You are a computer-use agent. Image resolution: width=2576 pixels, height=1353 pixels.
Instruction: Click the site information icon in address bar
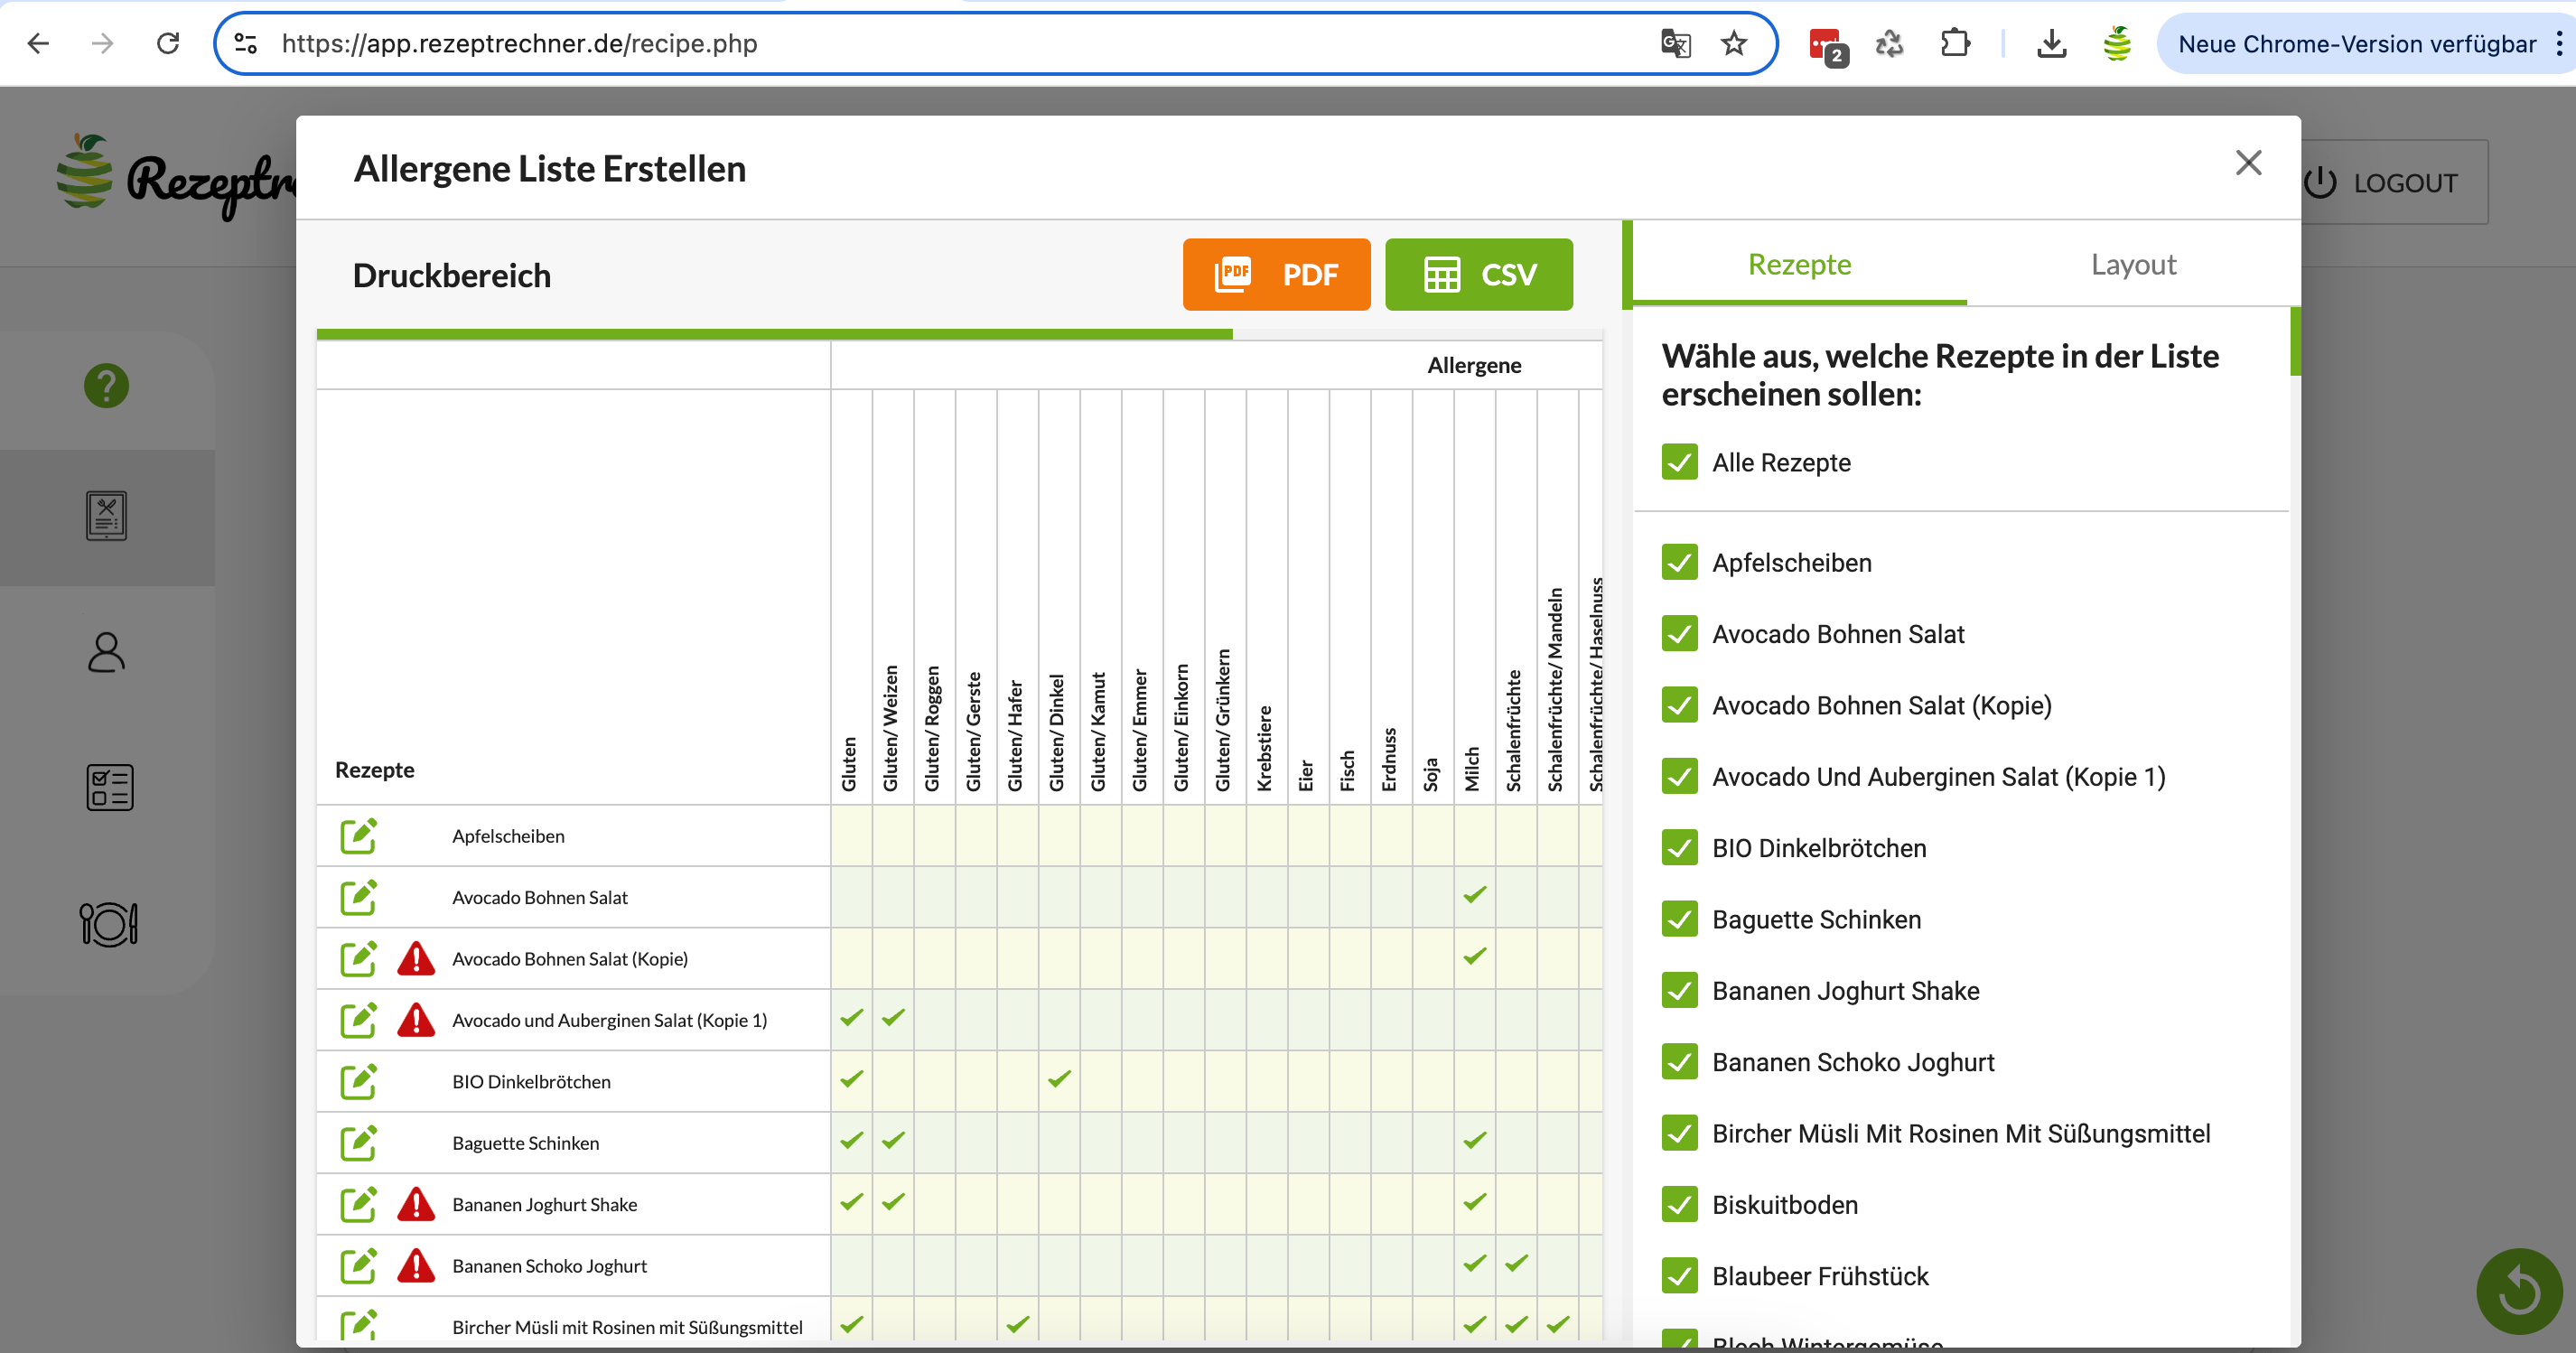[x=246, y=43]
